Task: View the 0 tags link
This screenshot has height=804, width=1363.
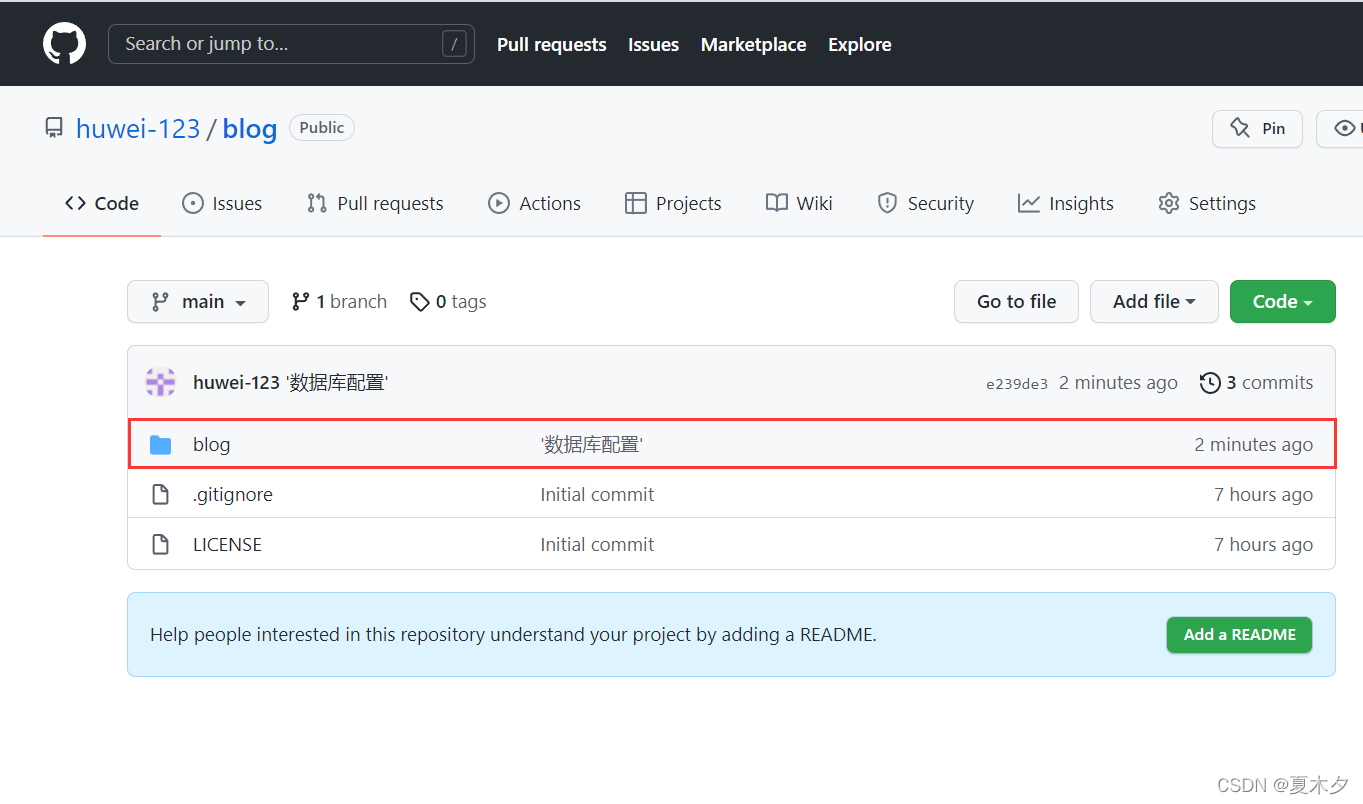Action: pyautogui.click(x=448, y=302)
